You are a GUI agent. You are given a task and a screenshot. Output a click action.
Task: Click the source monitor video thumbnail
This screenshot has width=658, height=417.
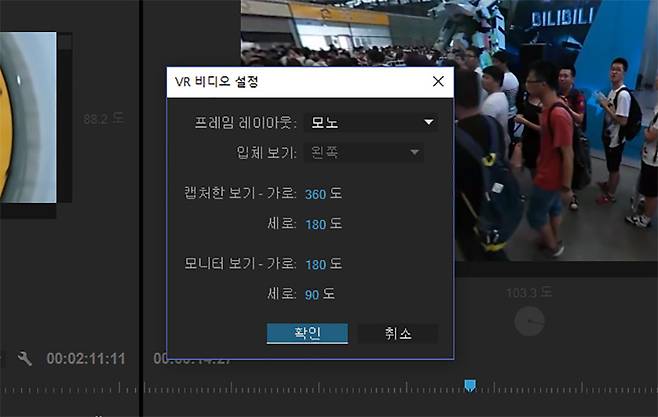(28, 117)
